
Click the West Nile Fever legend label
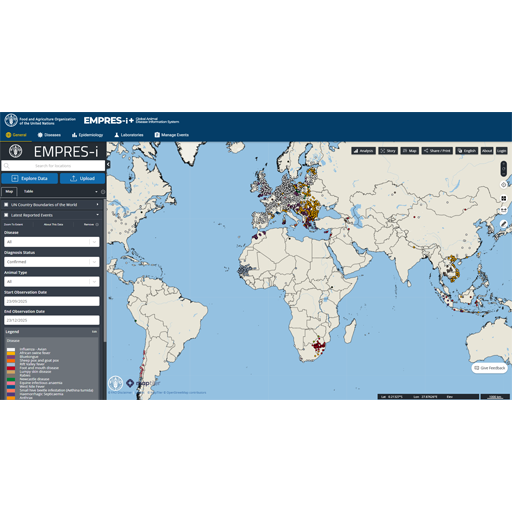pyautogui.click(x=32, y=387)
